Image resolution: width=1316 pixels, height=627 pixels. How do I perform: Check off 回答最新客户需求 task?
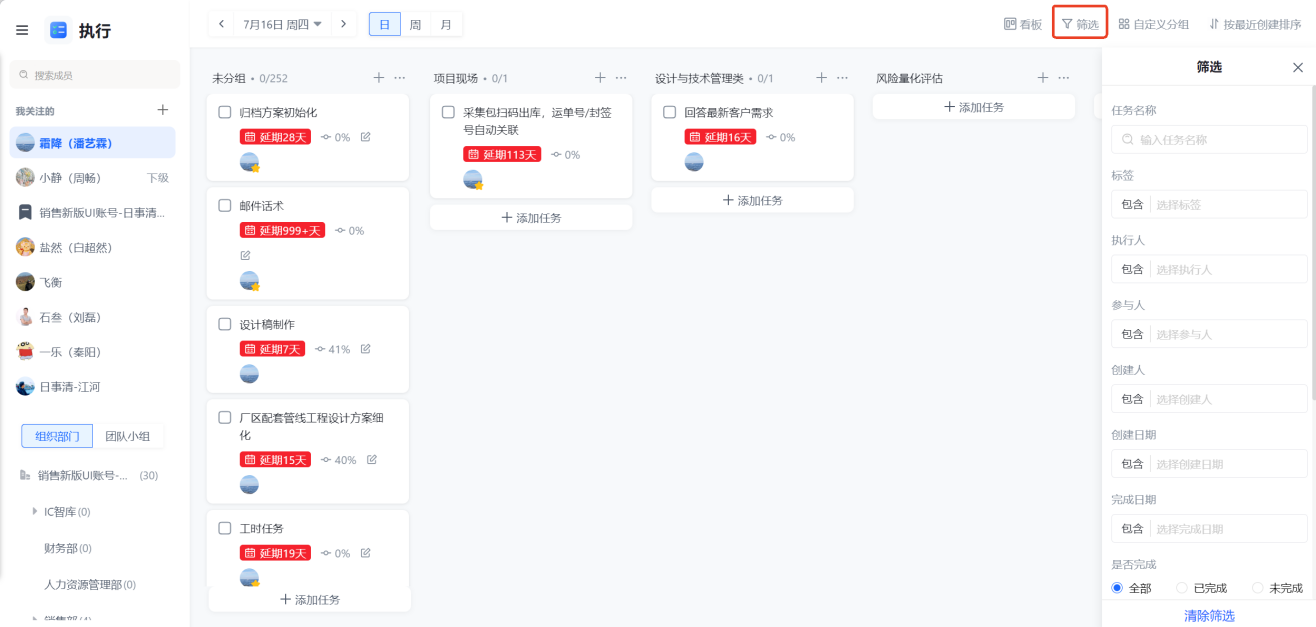(670, 112)
